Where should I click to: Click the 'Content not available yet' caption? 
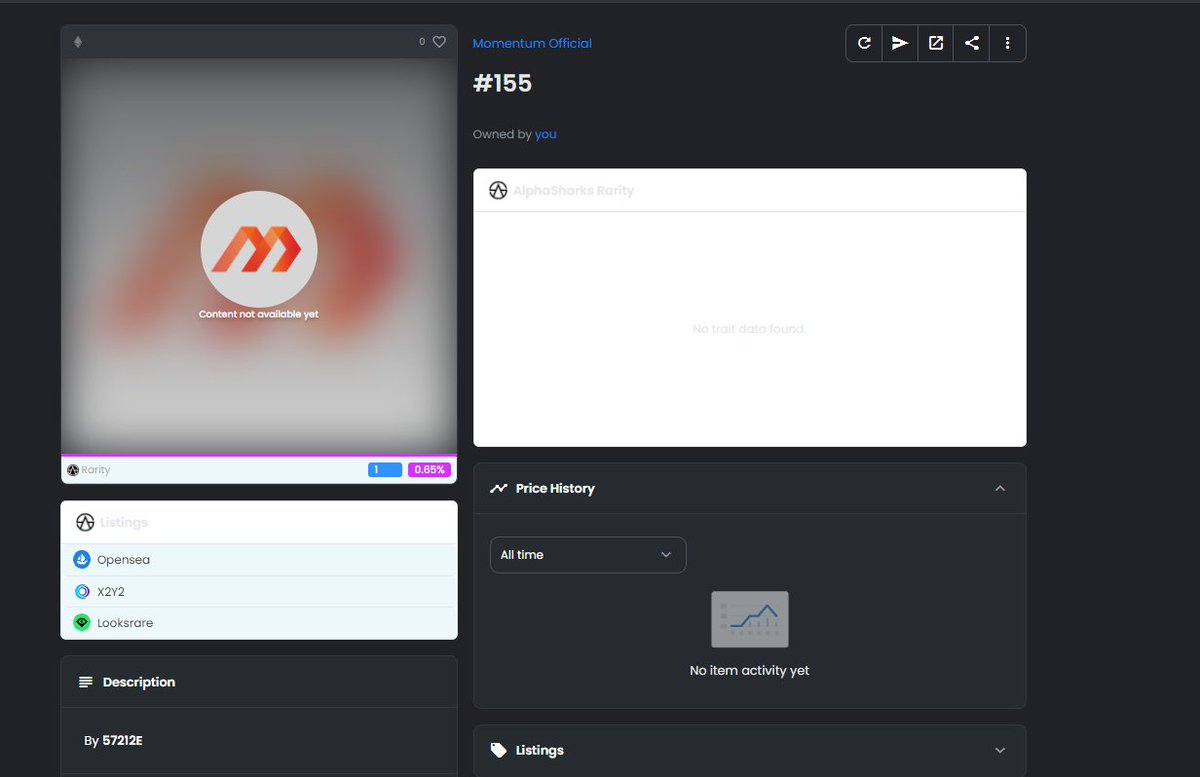(259, 314)
